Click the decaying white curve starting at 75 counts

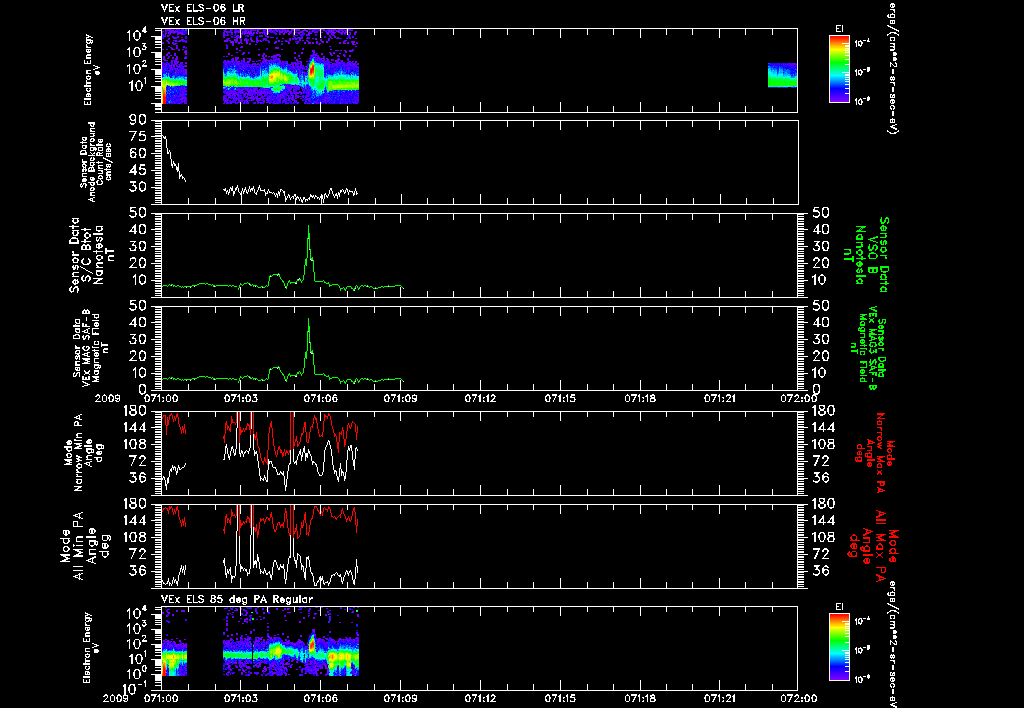[x=174, y=158]
